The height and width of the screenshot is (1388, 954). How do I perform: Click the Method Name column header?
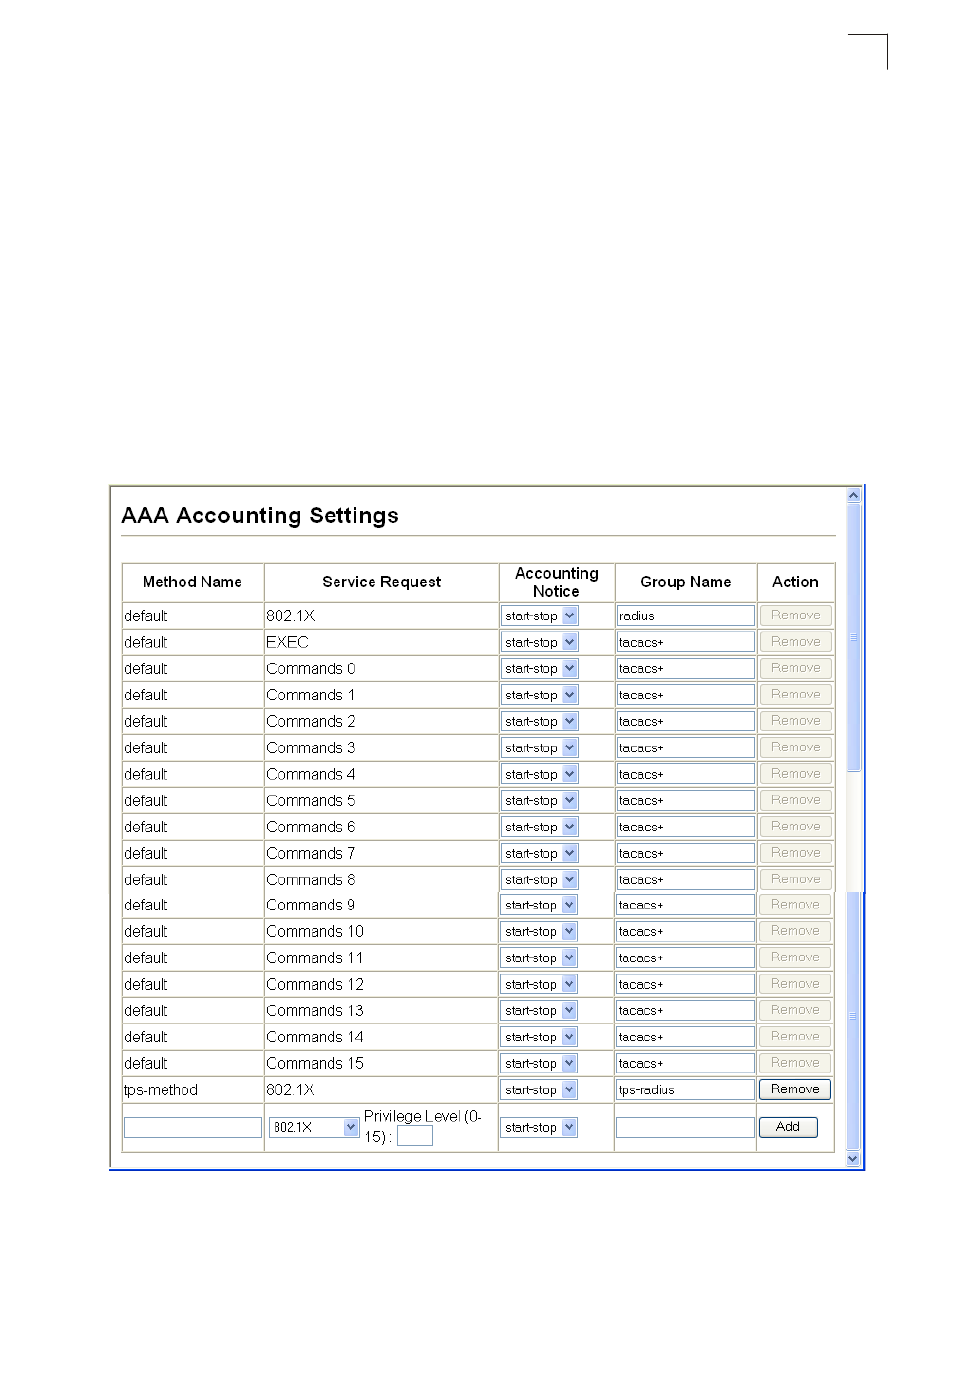click(192, 582)
